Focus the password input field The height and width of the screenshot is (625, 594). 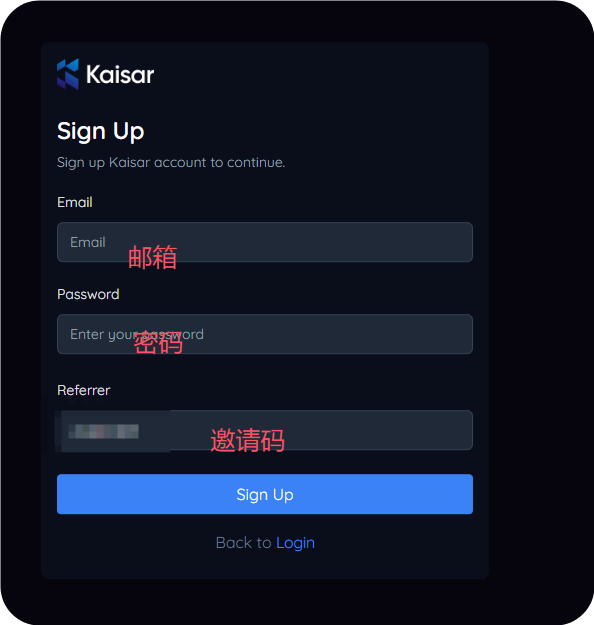pos(265,334)
